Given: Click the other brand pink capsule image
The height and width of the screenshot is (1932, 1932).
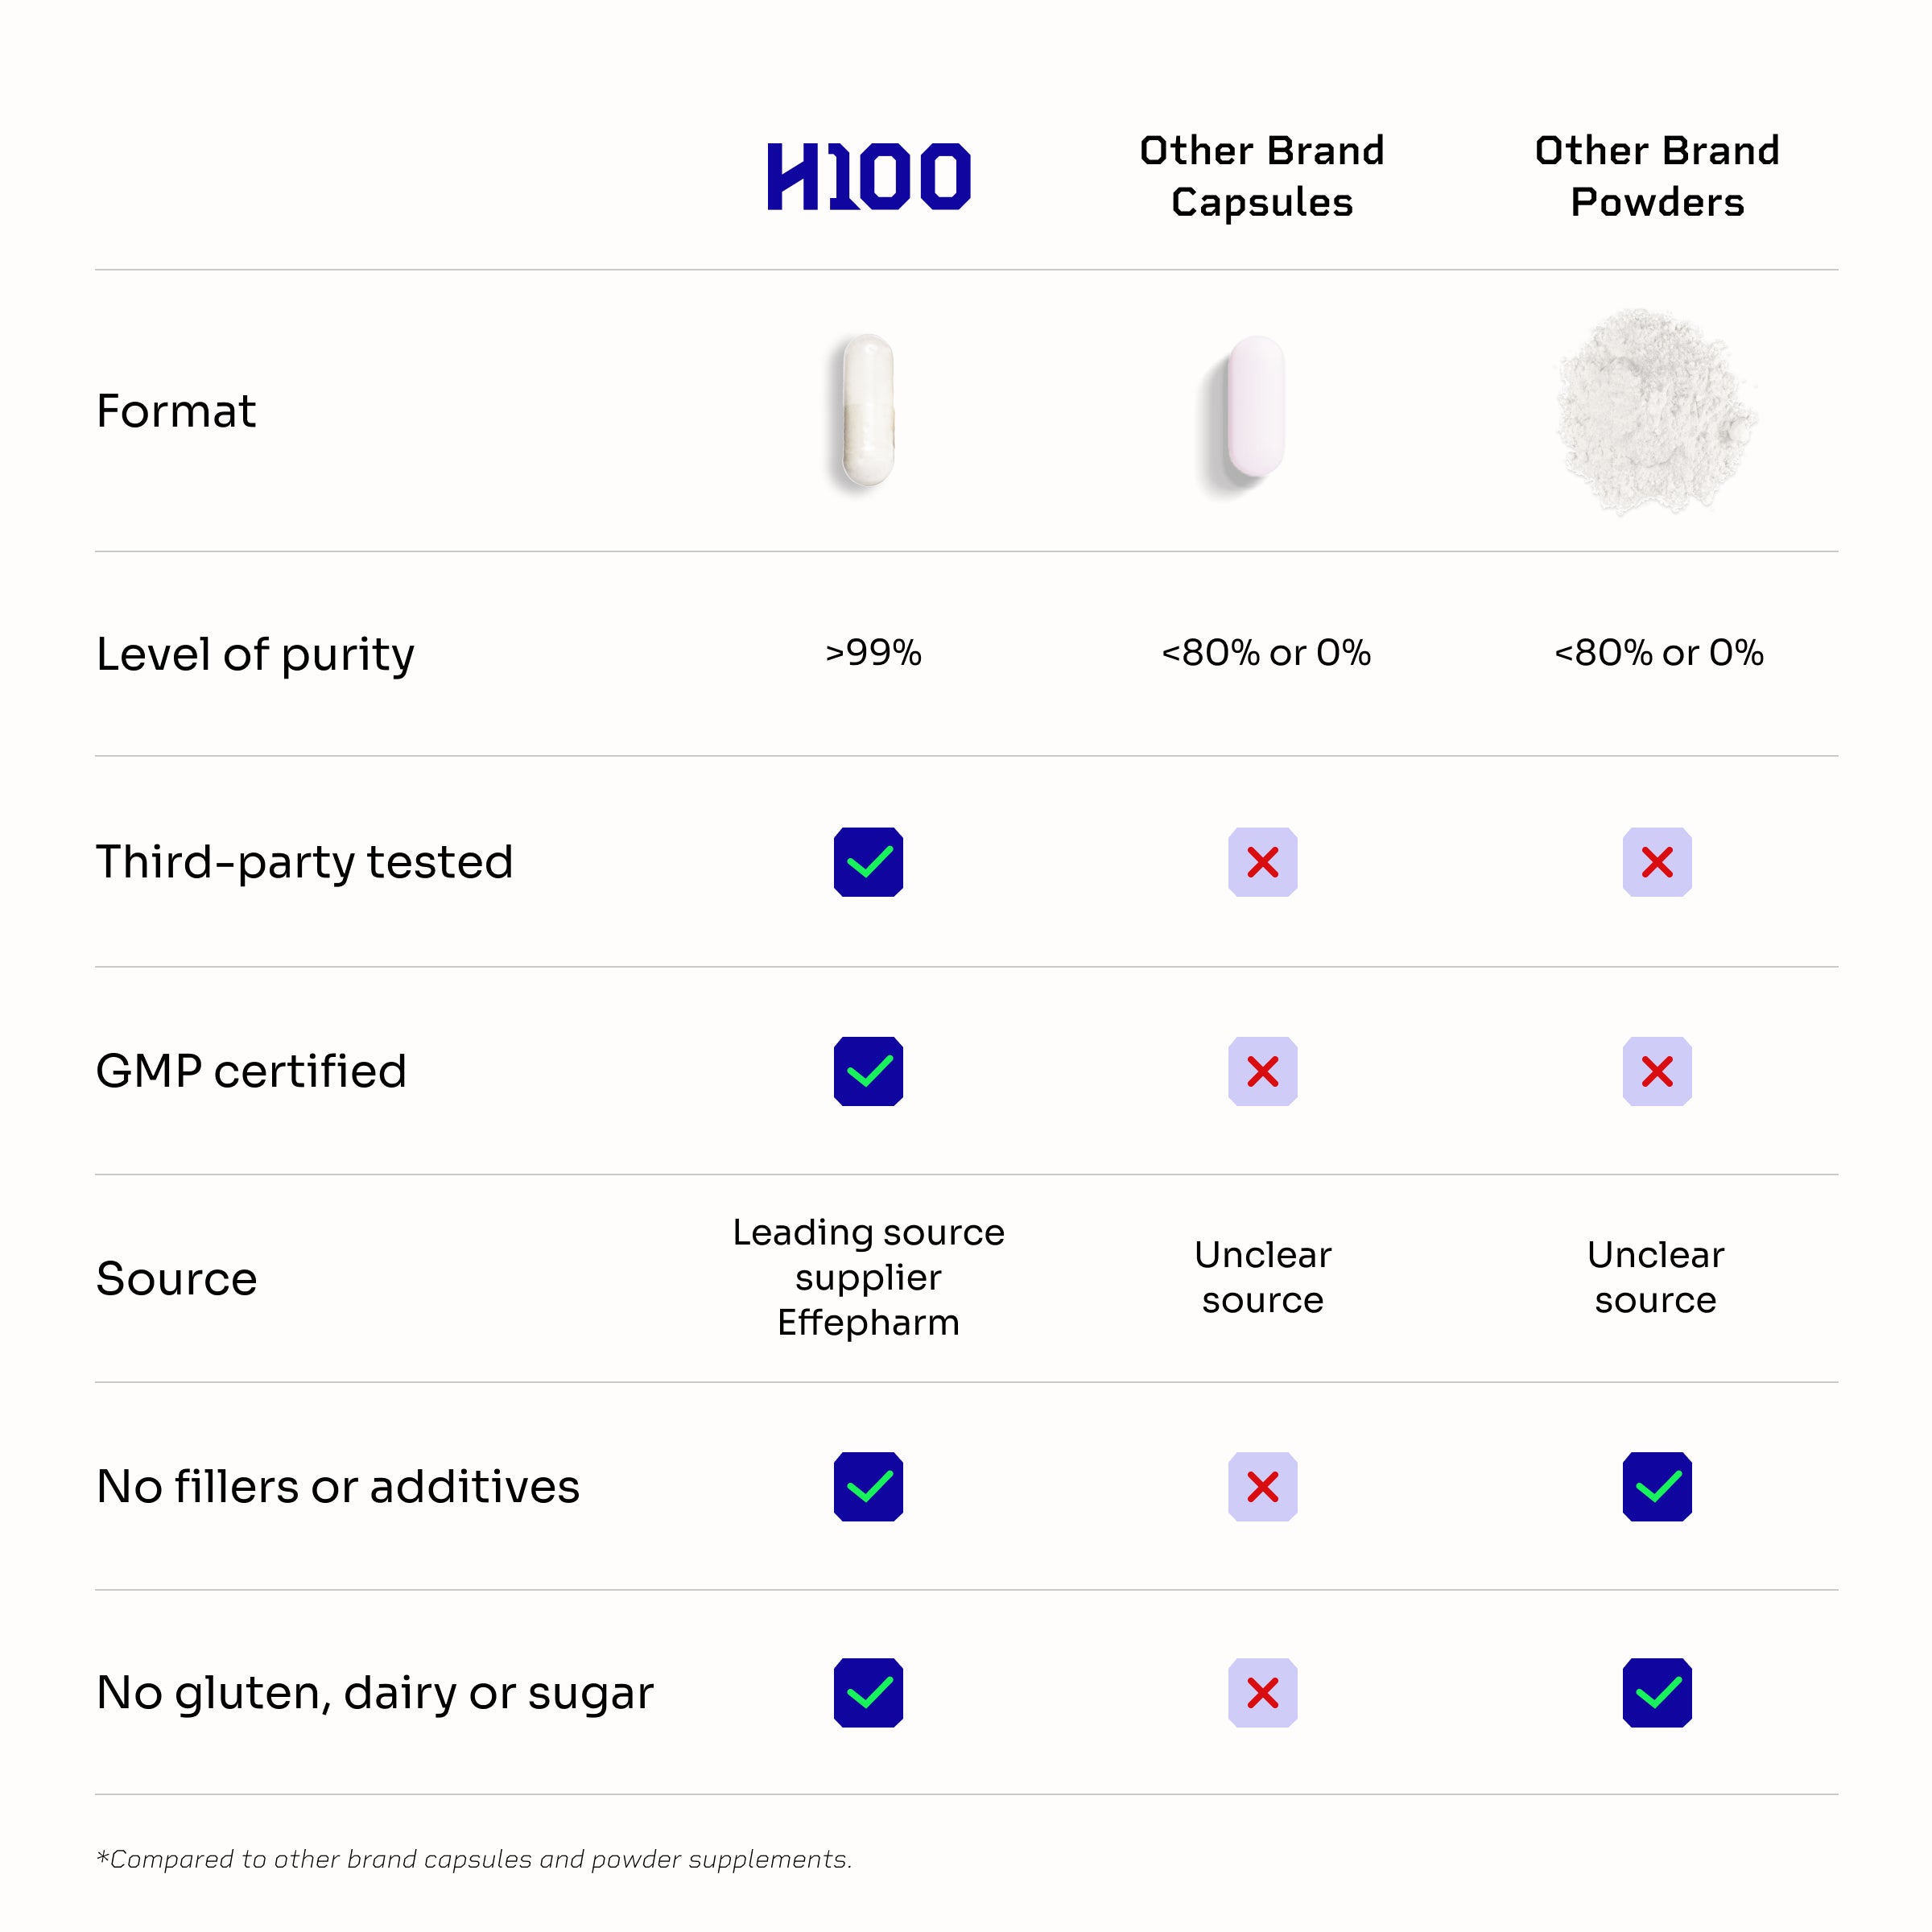Looking at the screenshot, I should coord(1255,407).
